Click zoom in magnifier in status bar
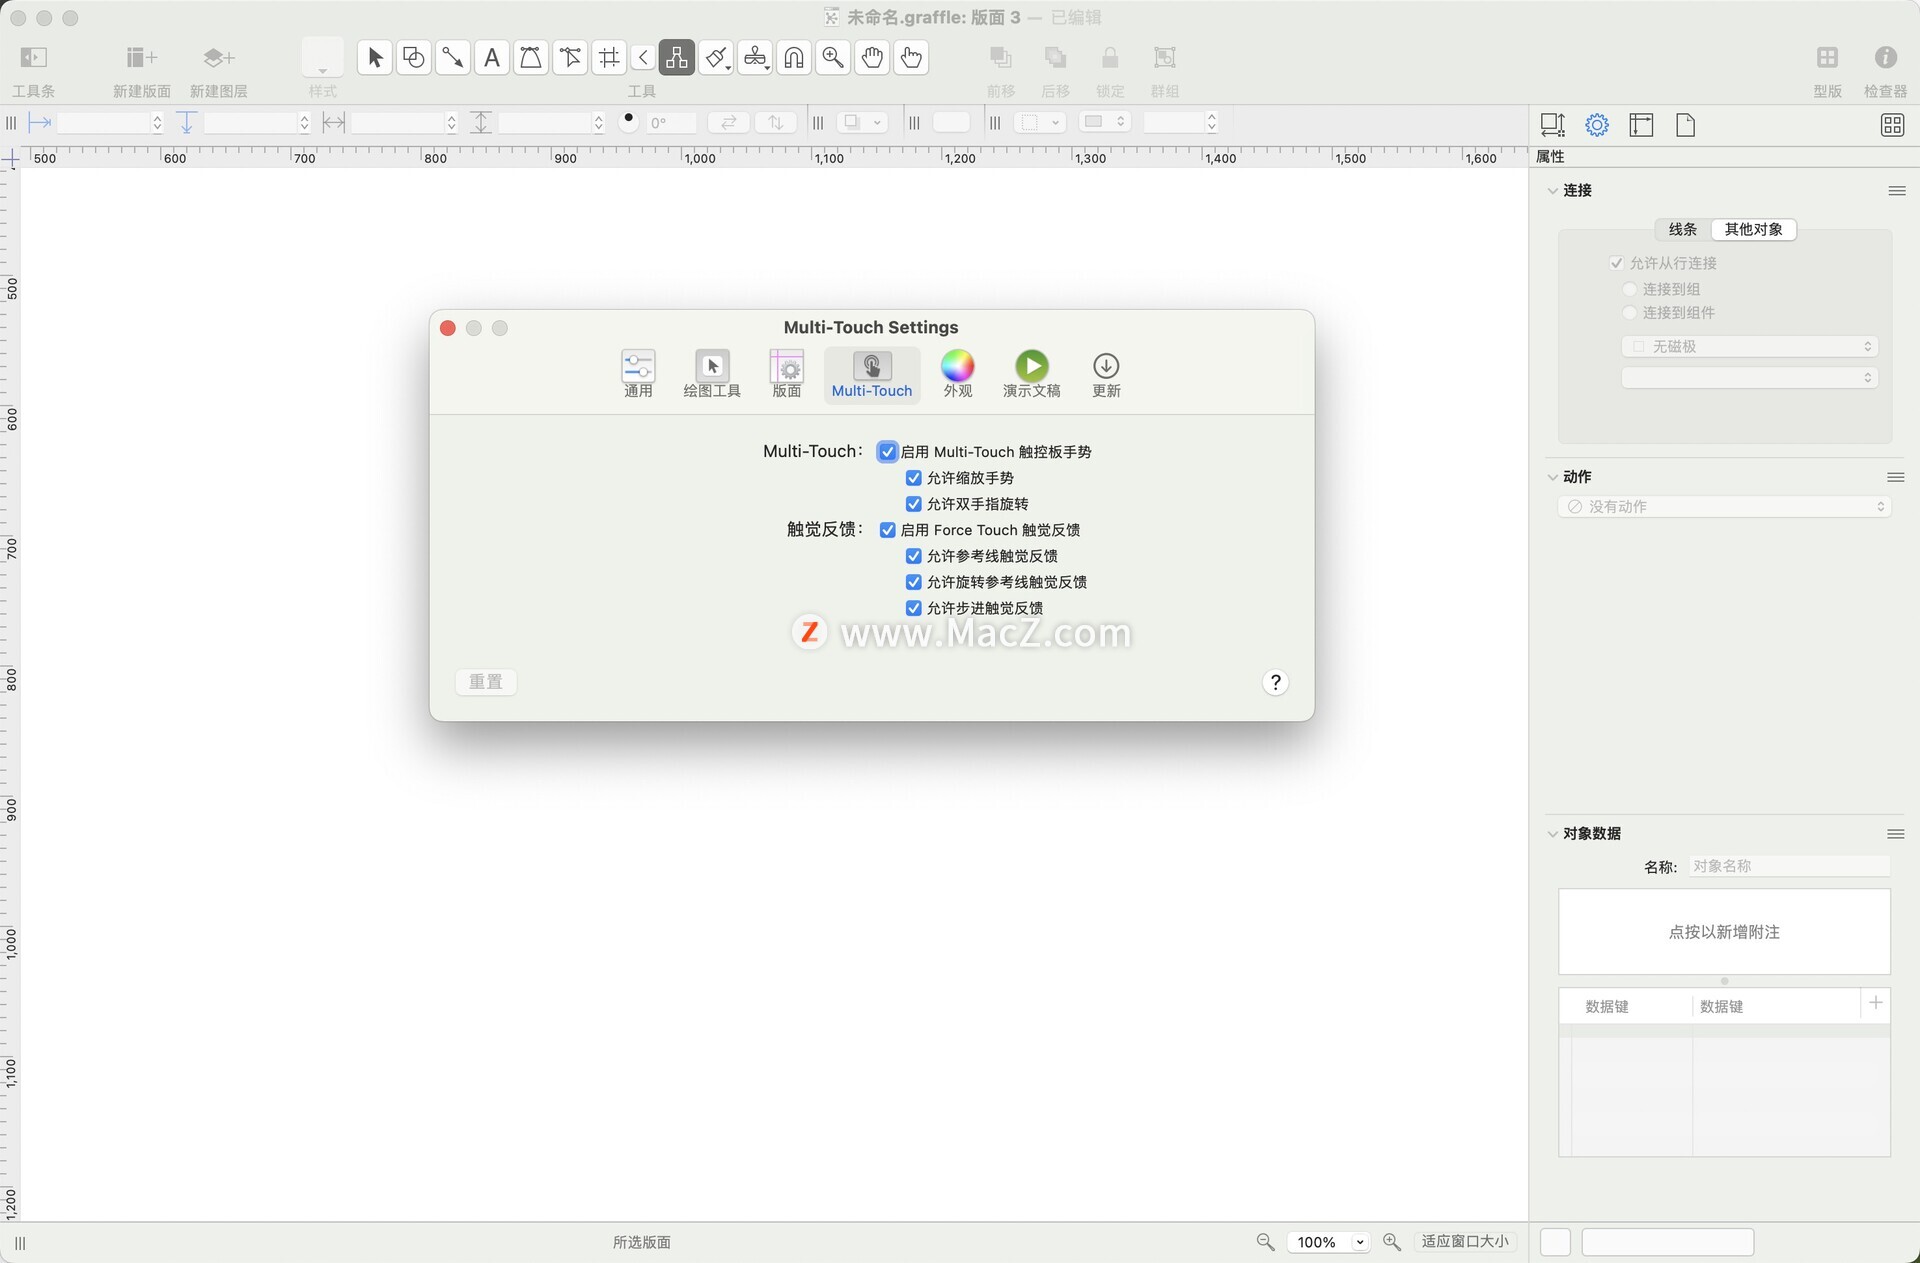The width and height of the screenshot is (1920, 1263). (1391, 1241)
